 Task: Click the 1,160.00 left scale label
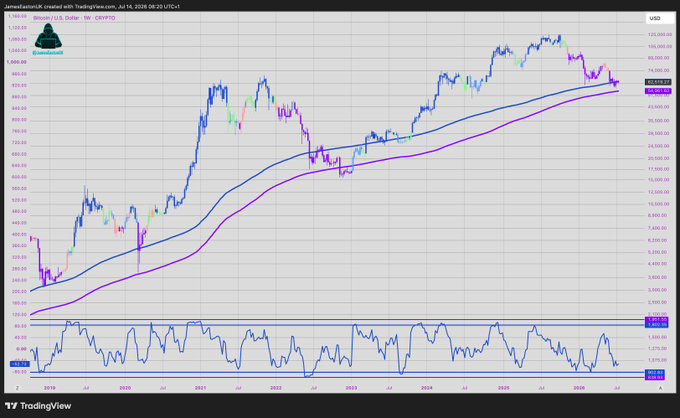tap(17, 16)
